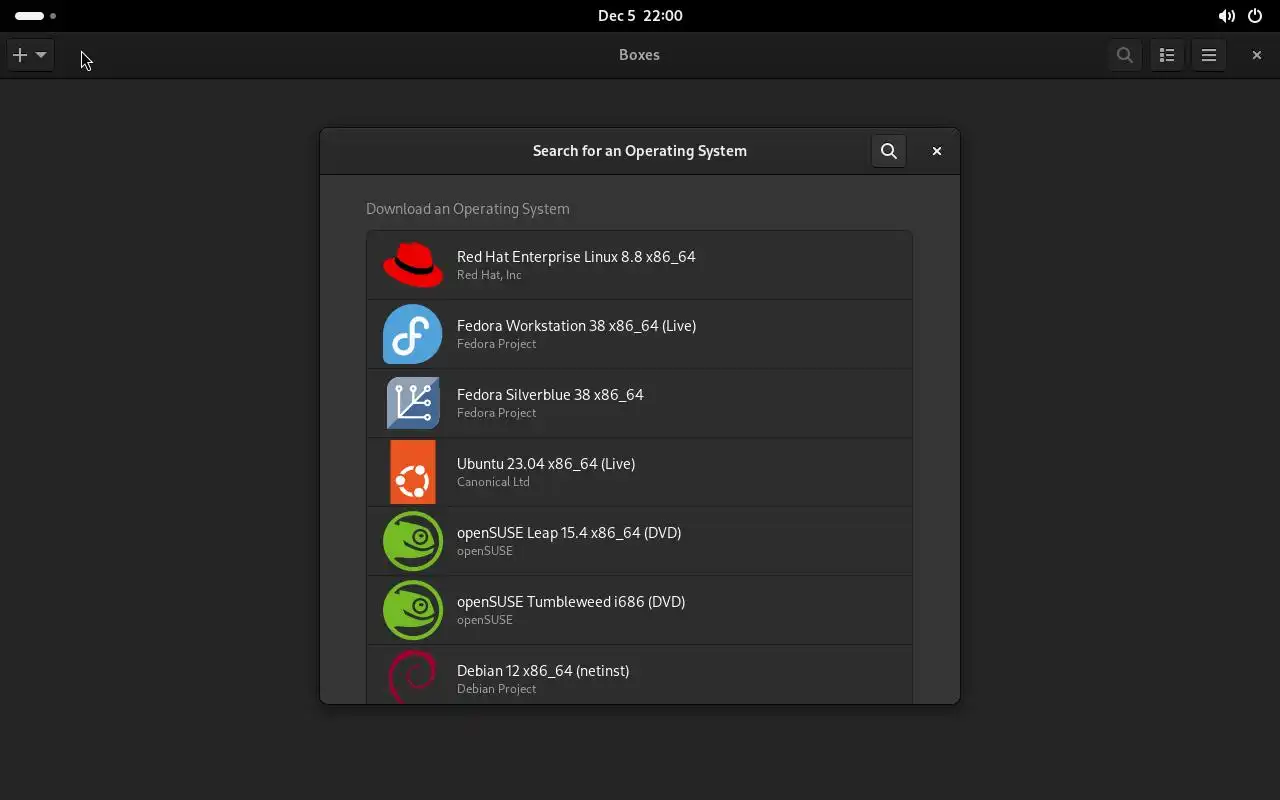
Task: Click the Activities workspace indicator
Action: [35, 16]
